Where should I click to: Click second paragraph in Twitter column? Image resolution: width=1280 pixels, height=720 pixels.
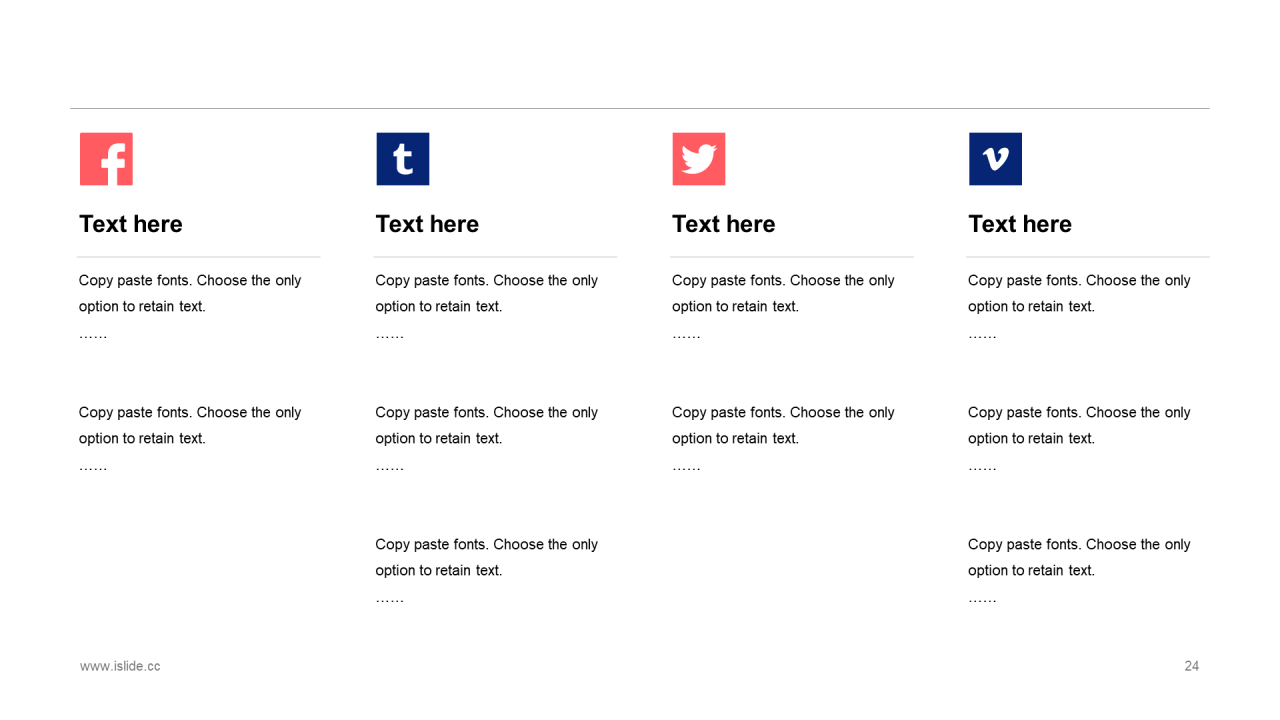pos(783,438)
